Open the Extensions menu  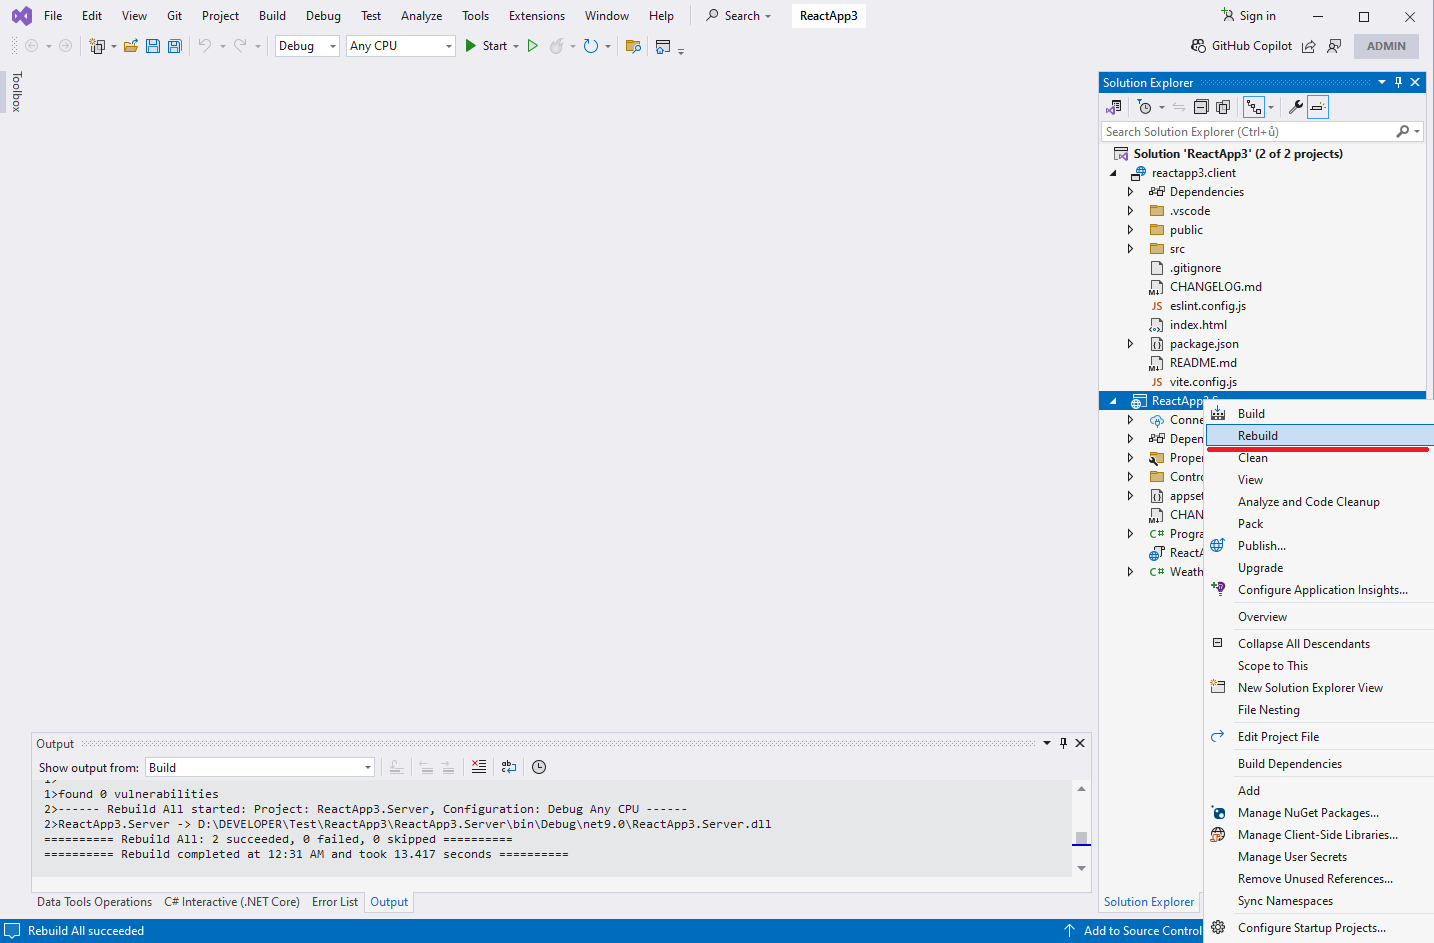pyautogui.click(x=537, y=16)
